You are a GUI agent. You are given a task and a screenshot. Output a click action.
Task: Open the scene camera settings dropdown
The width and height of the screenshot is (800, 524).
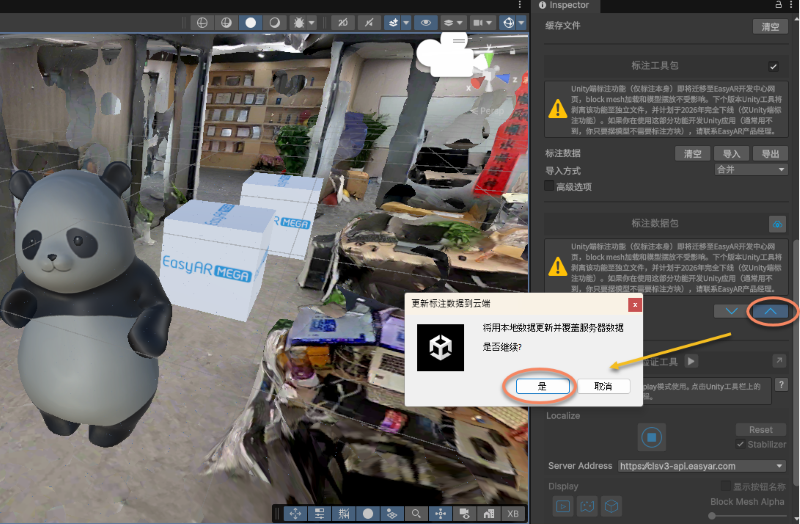[482, 22]
